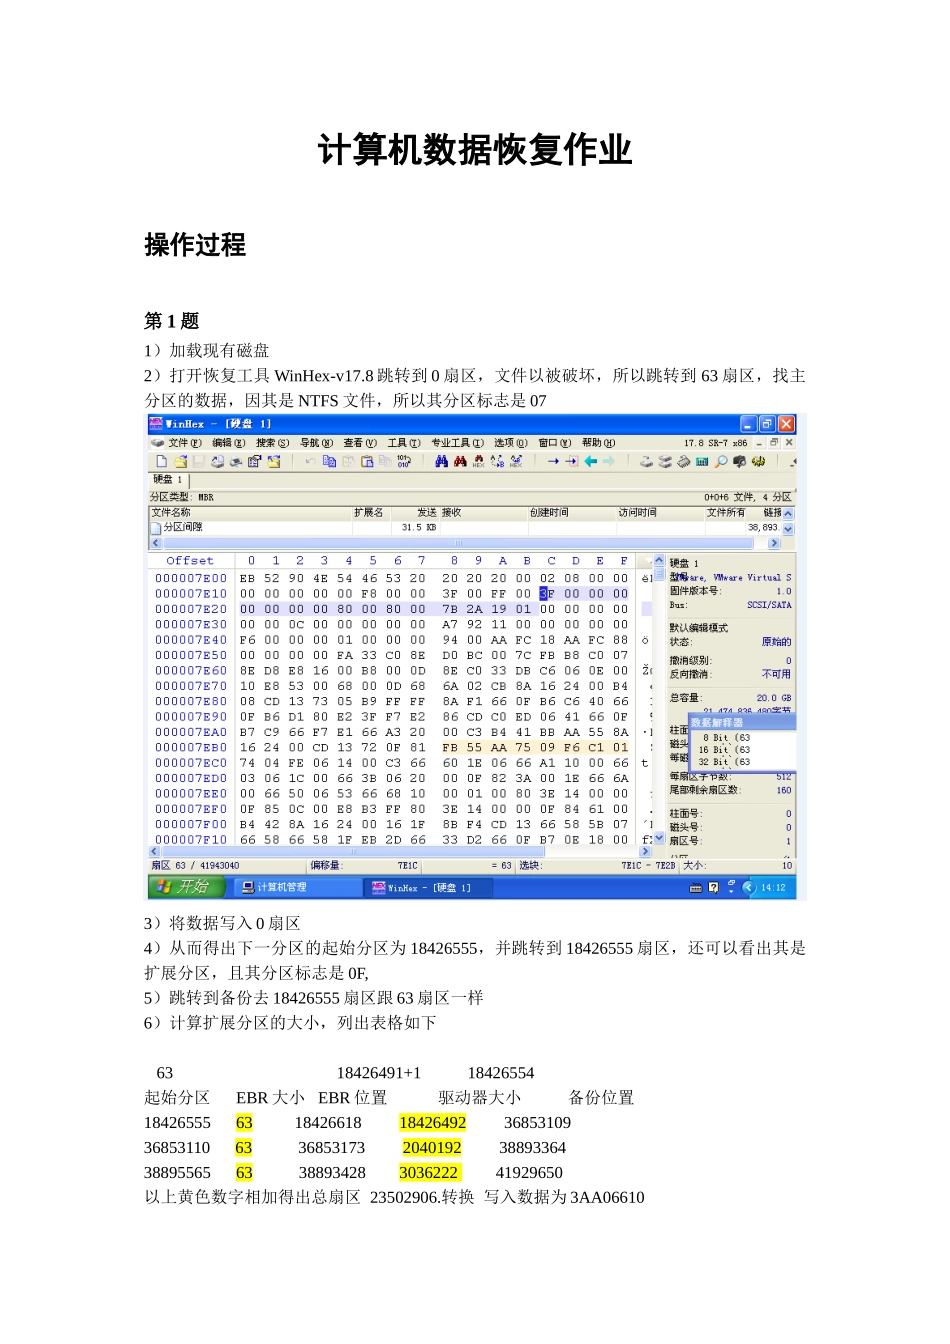Click the system clock showing 14:12
The width and height of the screenshot is (950, 1344).
coord(773,887)
